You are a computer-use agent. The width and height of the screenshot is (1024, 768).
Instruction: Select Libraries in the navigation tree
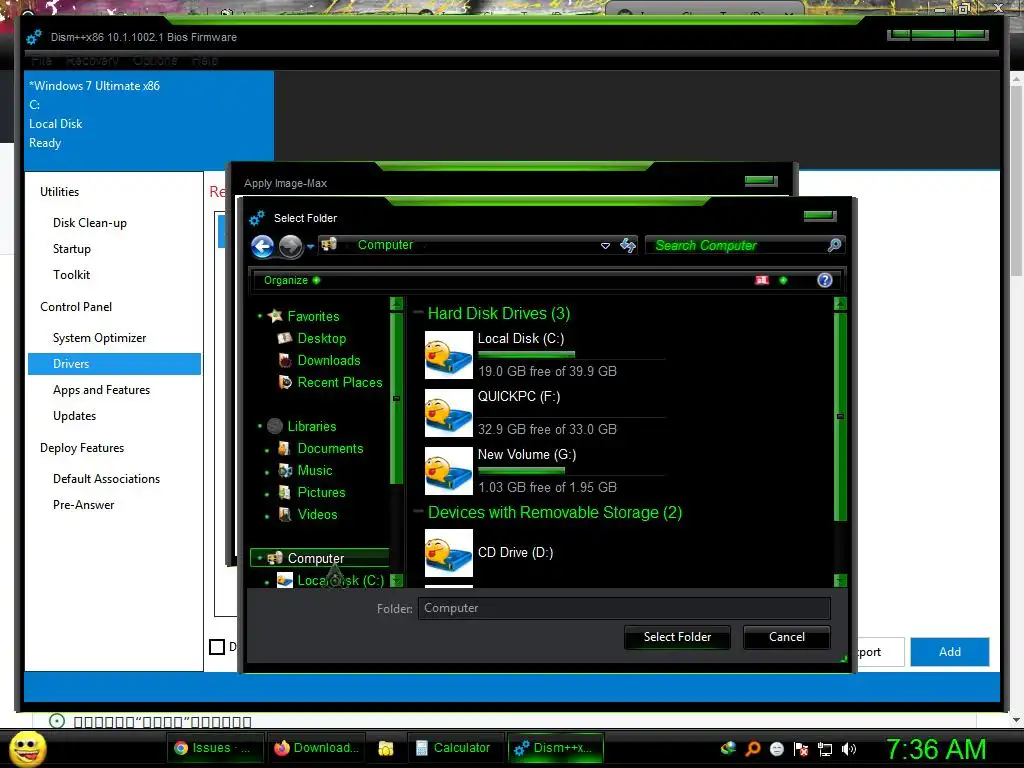coord(312,426)
